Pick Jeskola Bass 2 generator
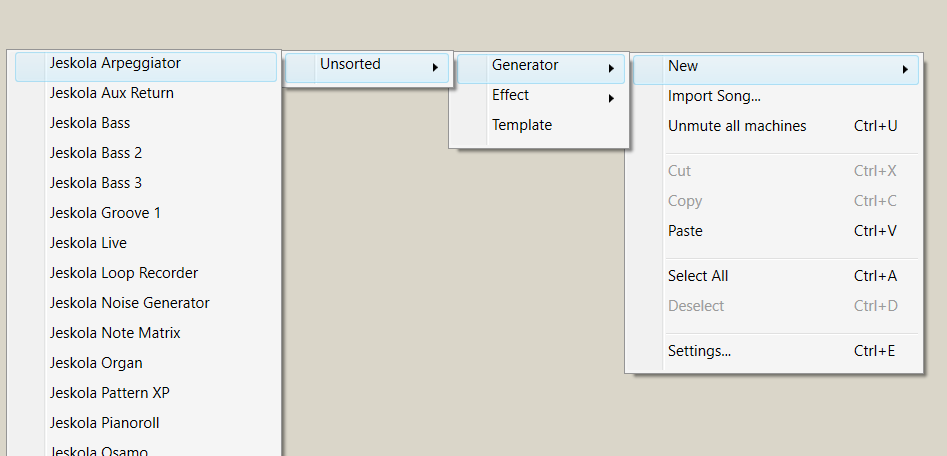Viewport: 947px width, 456px height. [96, 153]
